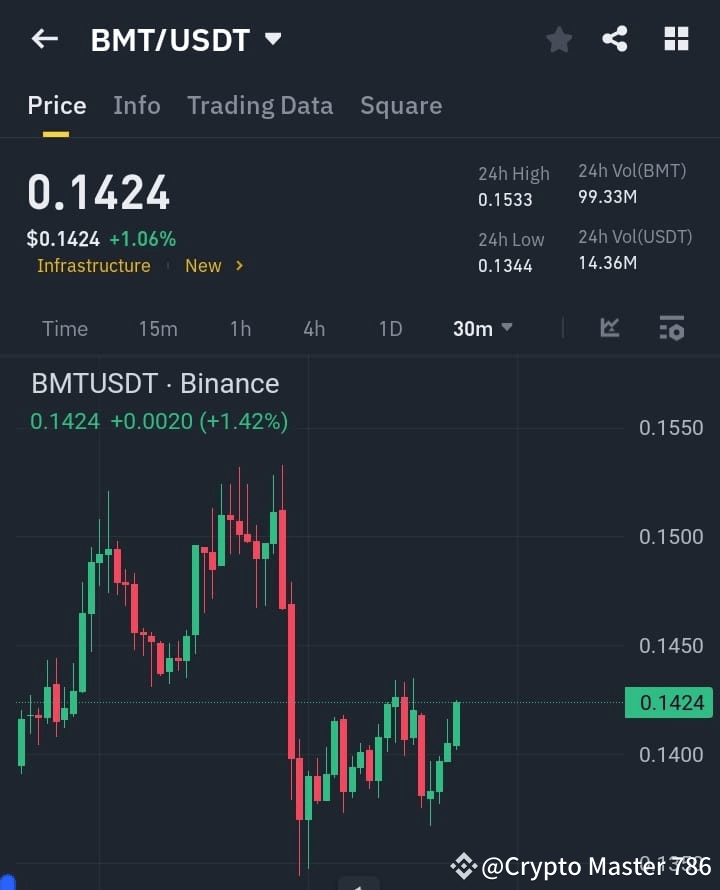This screenshot has height=890, width=720.
Task: View the Infrastructure category label
Action: 93,265
